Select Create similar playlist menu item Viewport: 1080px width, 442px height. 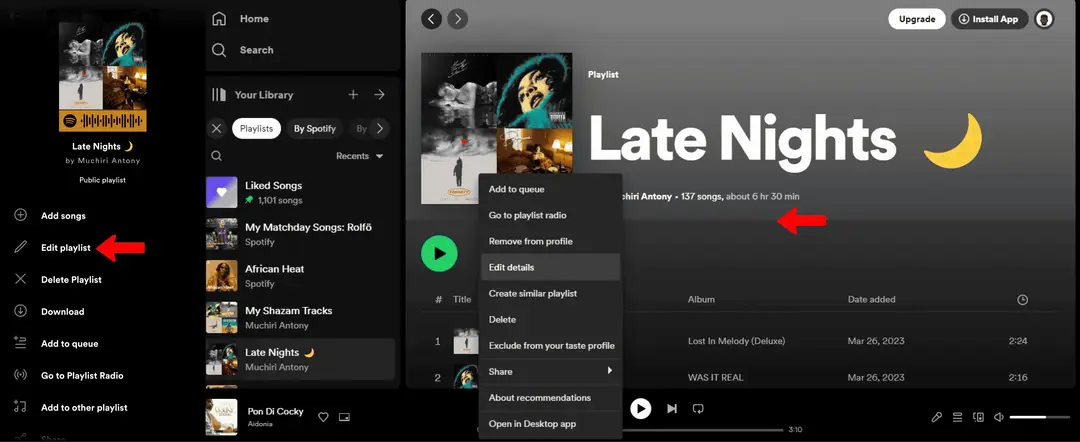pyautogui.click(x=550, y=293)
